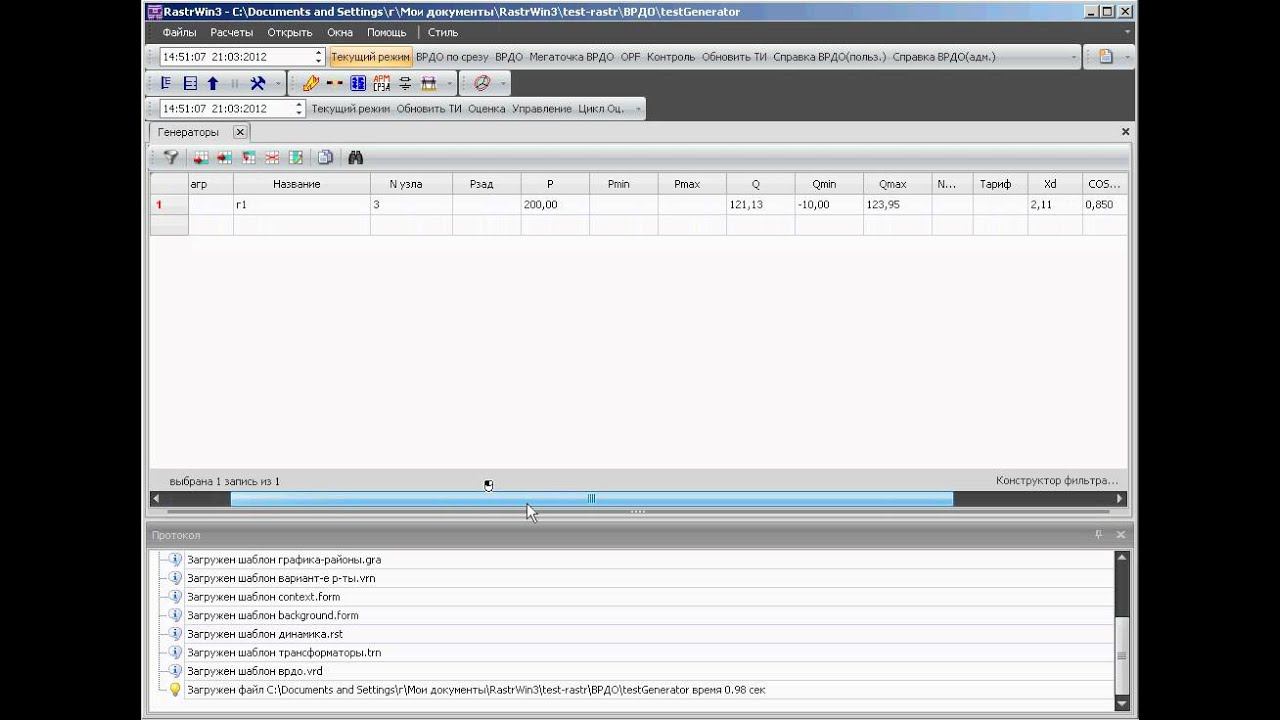Click the document icon at top right

pyautogui.click(x=1106, y=57)
